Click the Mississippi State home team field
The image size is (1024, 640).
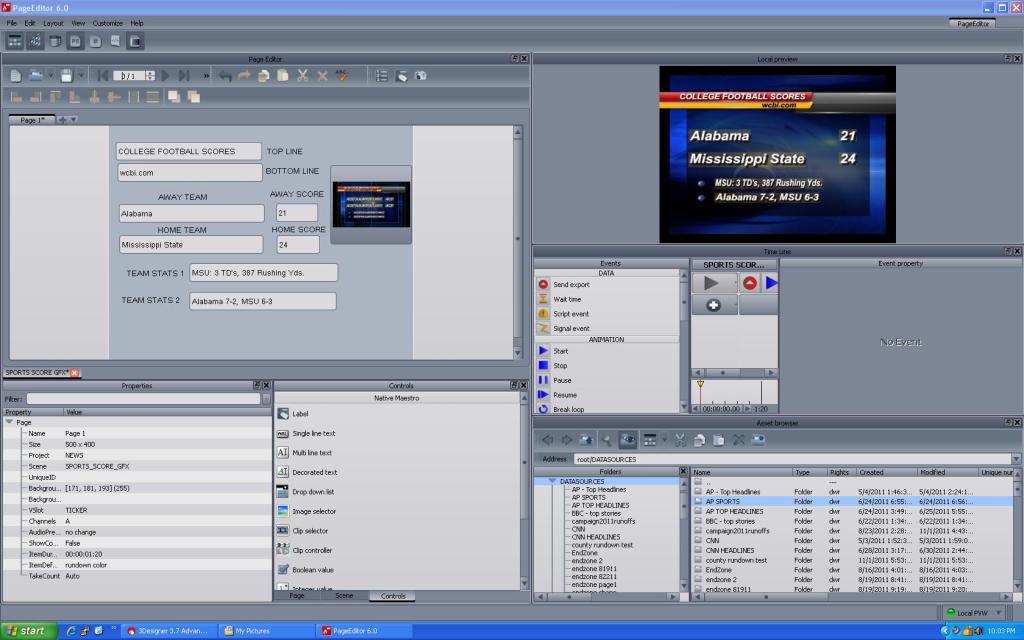(x=192, y=244)
